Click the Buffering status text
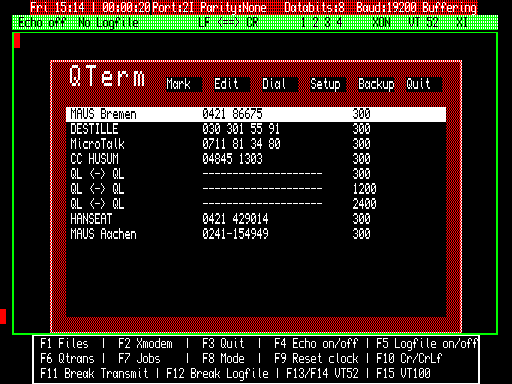Viewport: 512px width, 384px height. (x=450, y=7)
